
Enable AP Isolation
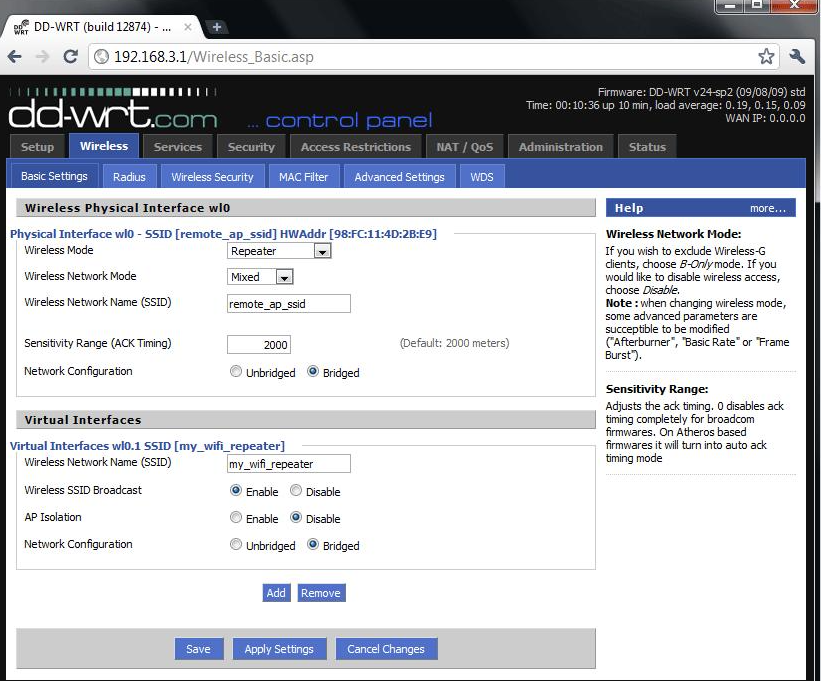(x=236, y=518)
